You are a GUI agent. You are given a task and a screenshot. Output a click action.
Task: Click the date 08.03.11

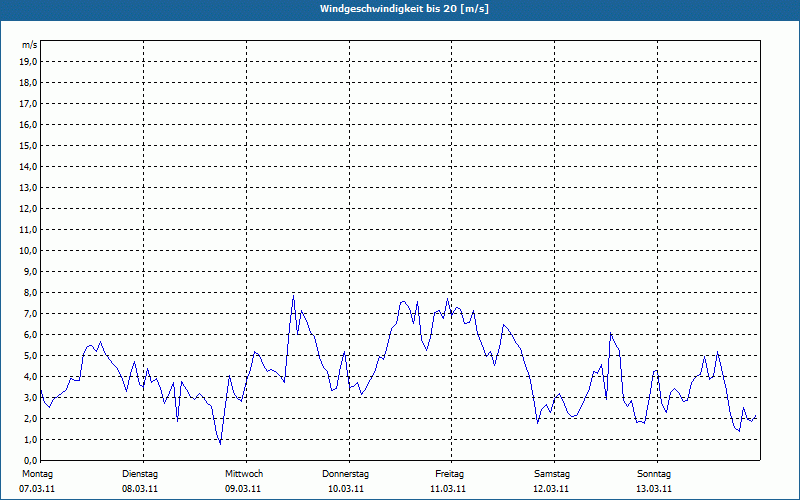click(140, 489)
